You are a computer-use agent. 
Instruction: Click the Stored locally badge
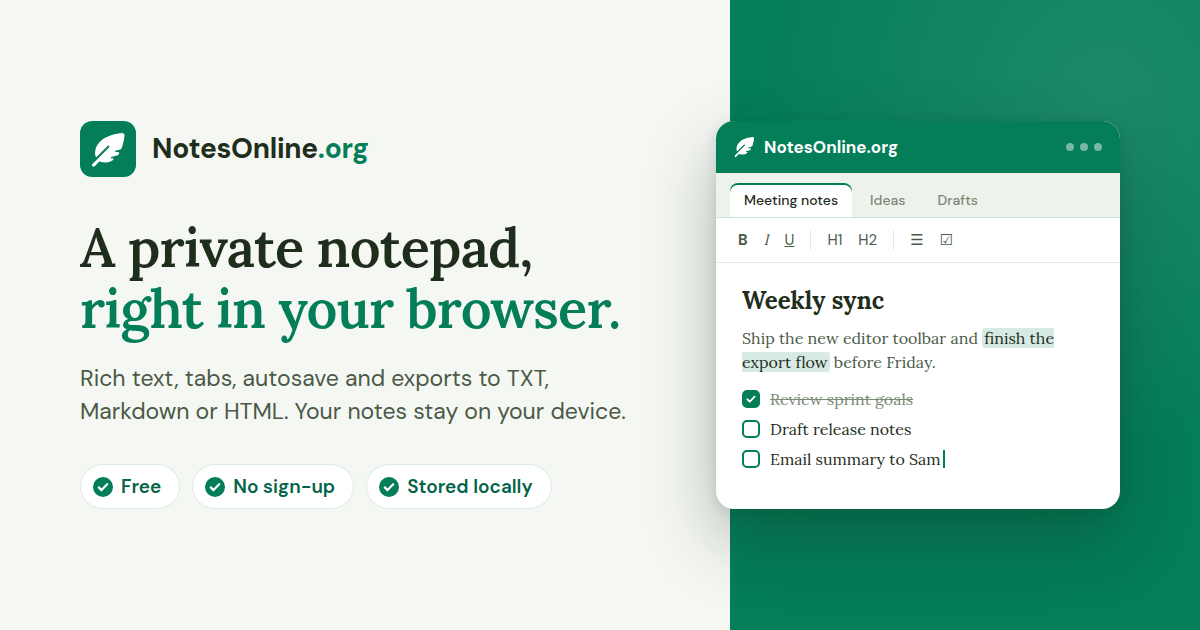point(459,487)
